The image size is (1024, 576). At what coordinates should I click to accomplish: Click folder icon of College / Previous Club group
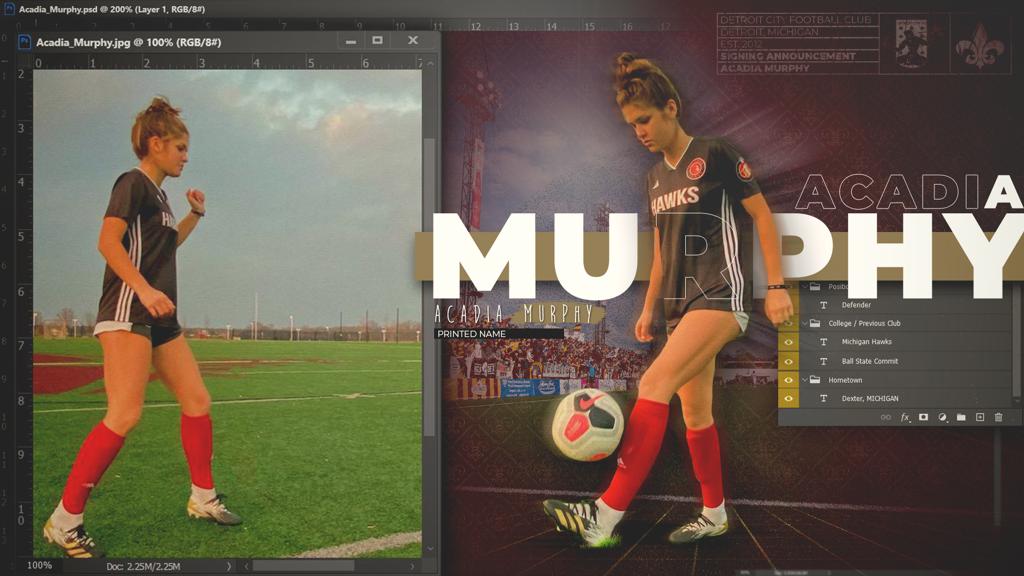(815, 323)
